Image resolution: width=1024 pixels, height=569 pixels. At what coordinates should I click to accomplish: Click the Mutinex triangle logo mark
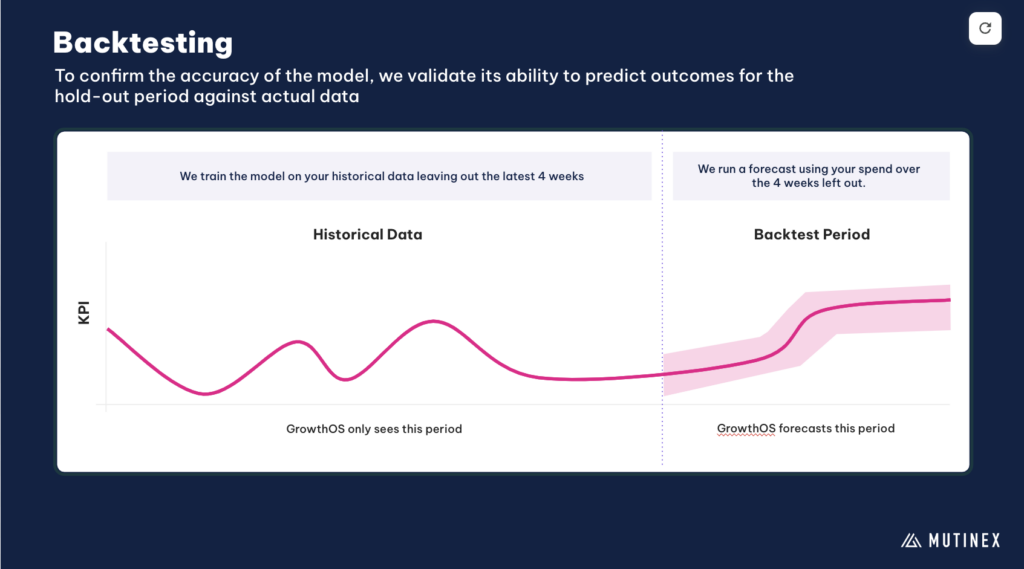tap(911, 540)
